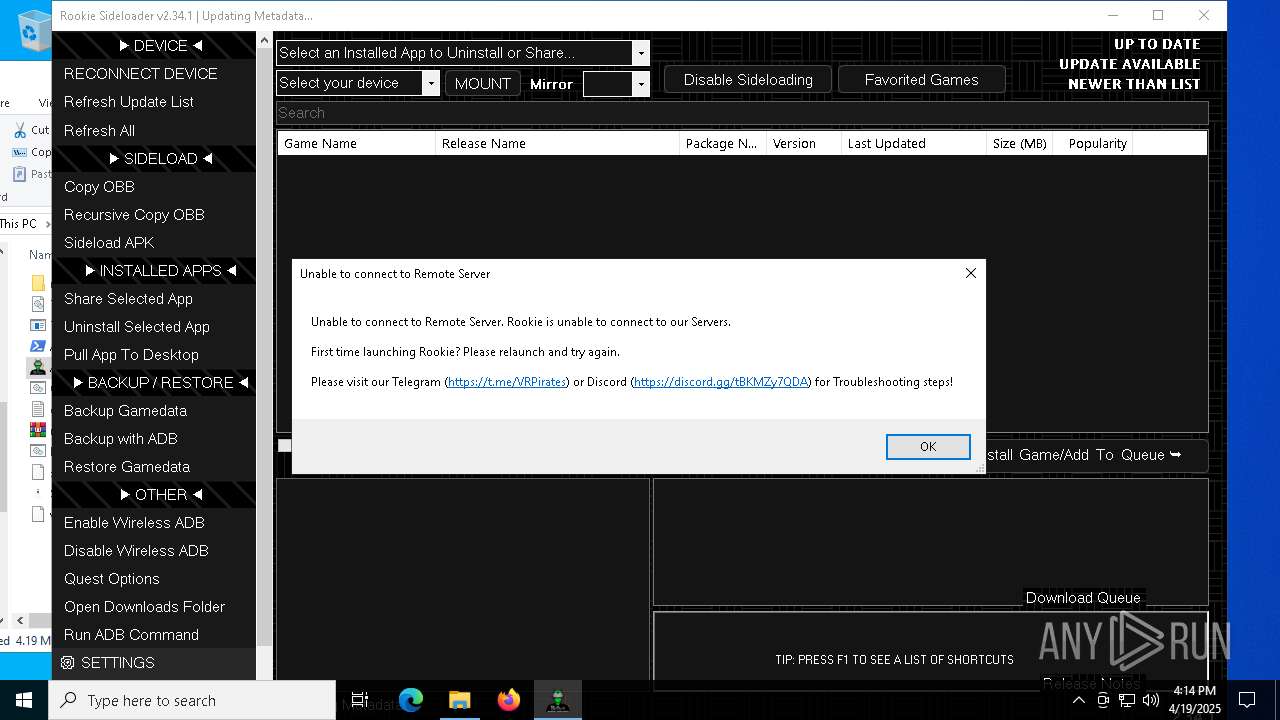
Task: Open File Explorer from the taskbar
Action: (x=459, y=700)
